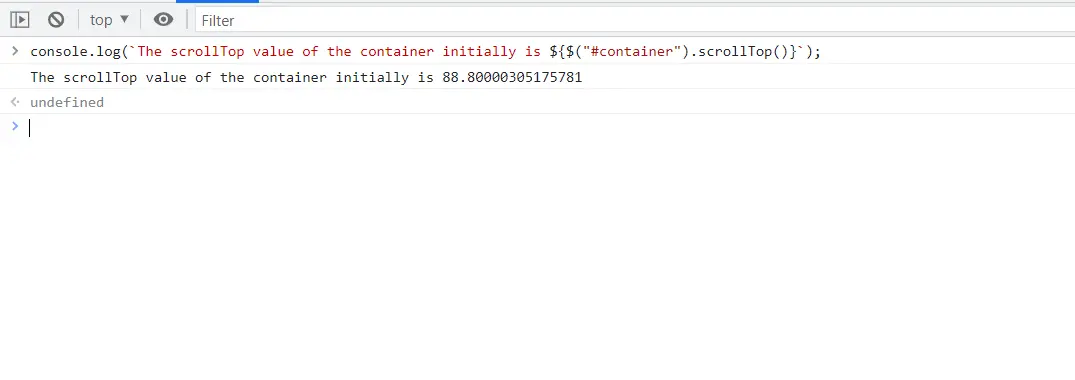Click the word console.log in entered command

[x=75, y=51]
